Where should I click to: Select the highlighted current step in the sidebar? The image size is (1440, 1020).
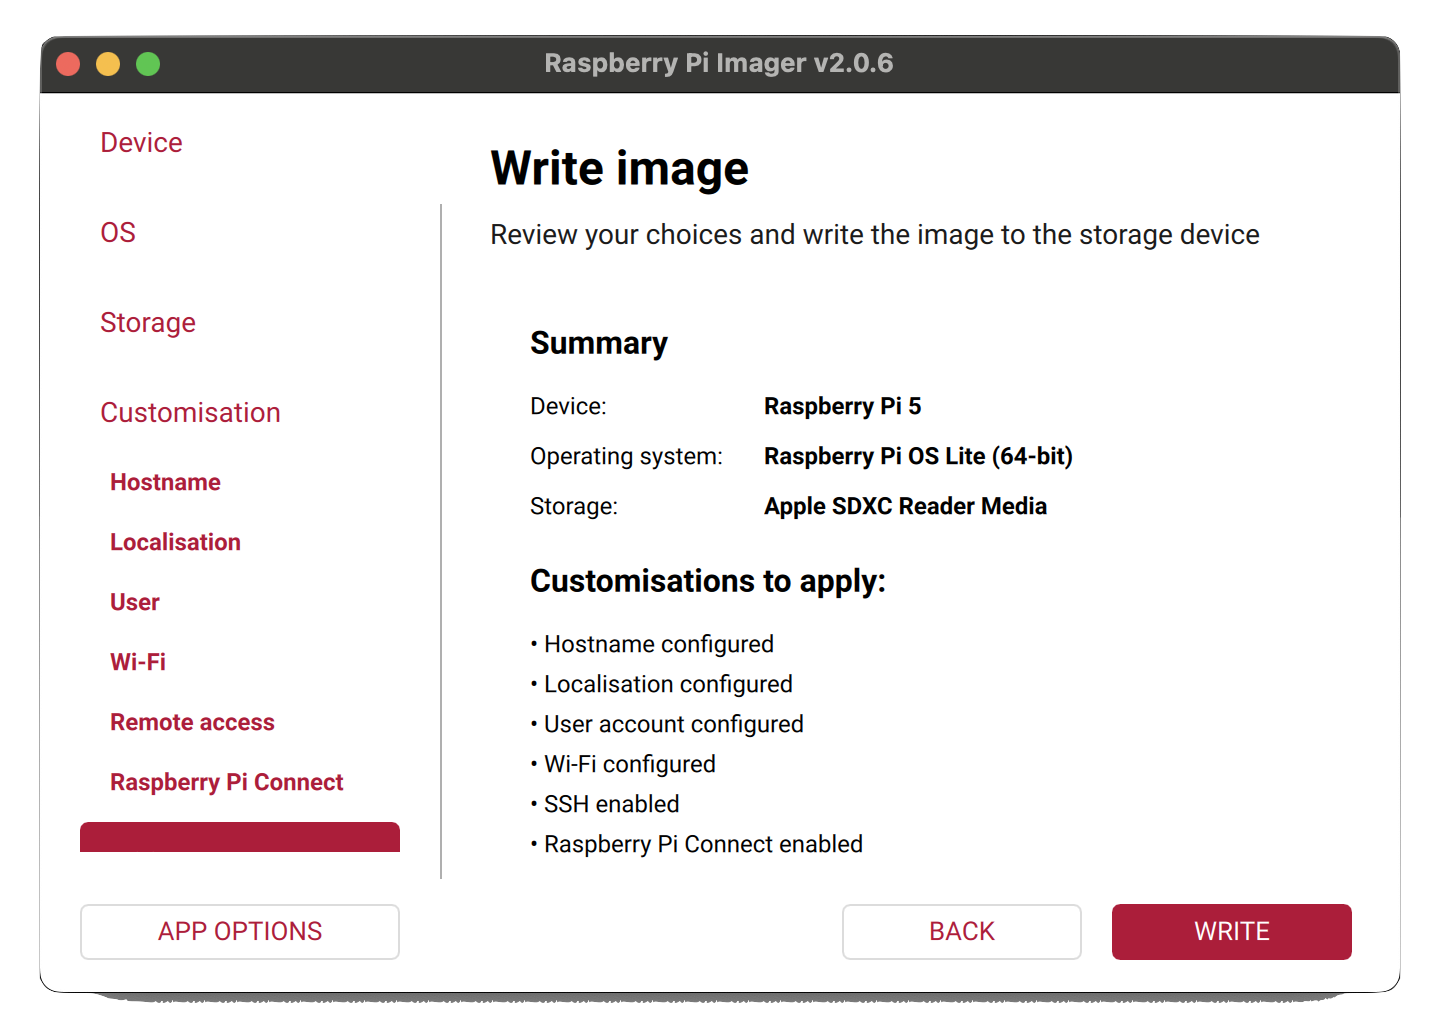(x=240, y=838)
